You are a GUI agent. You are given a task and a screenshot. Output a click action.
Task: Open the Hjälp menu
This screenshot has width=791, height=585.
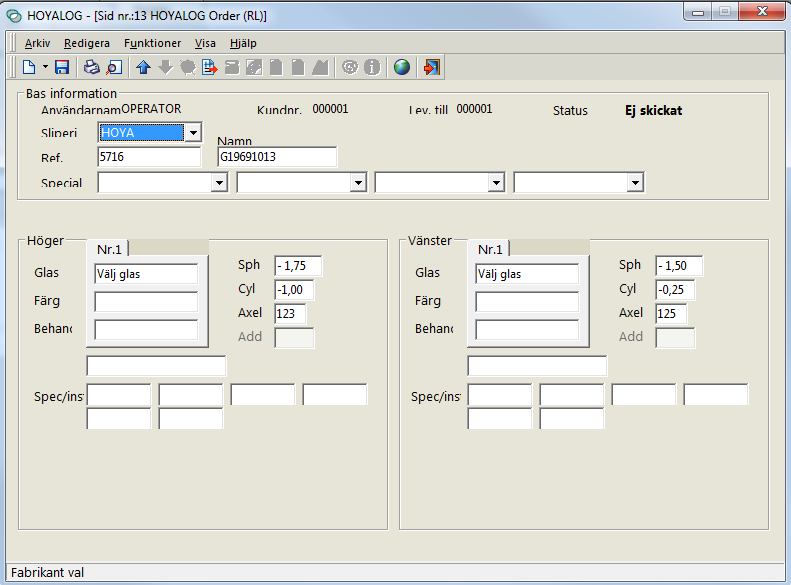[x=243, y=43]
